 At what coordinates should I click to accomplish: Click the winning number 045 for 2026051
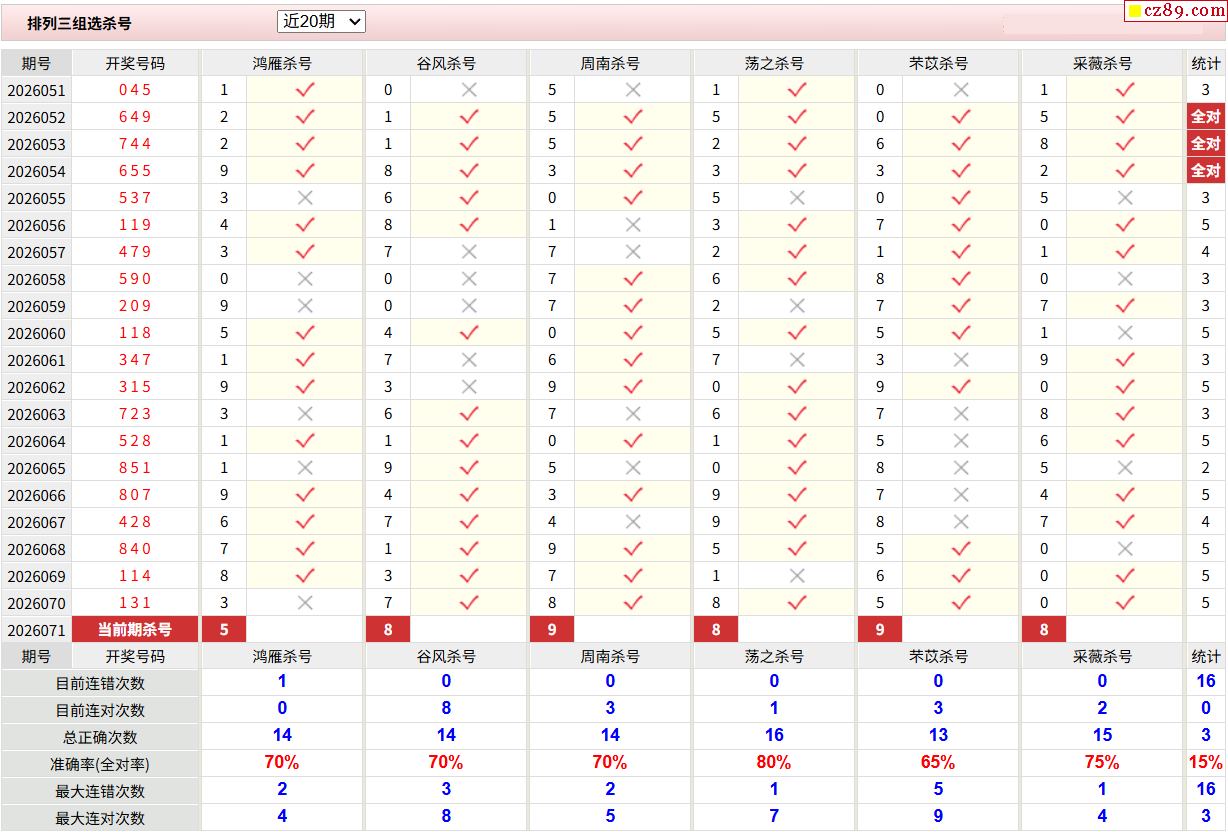tap(135, 90)
